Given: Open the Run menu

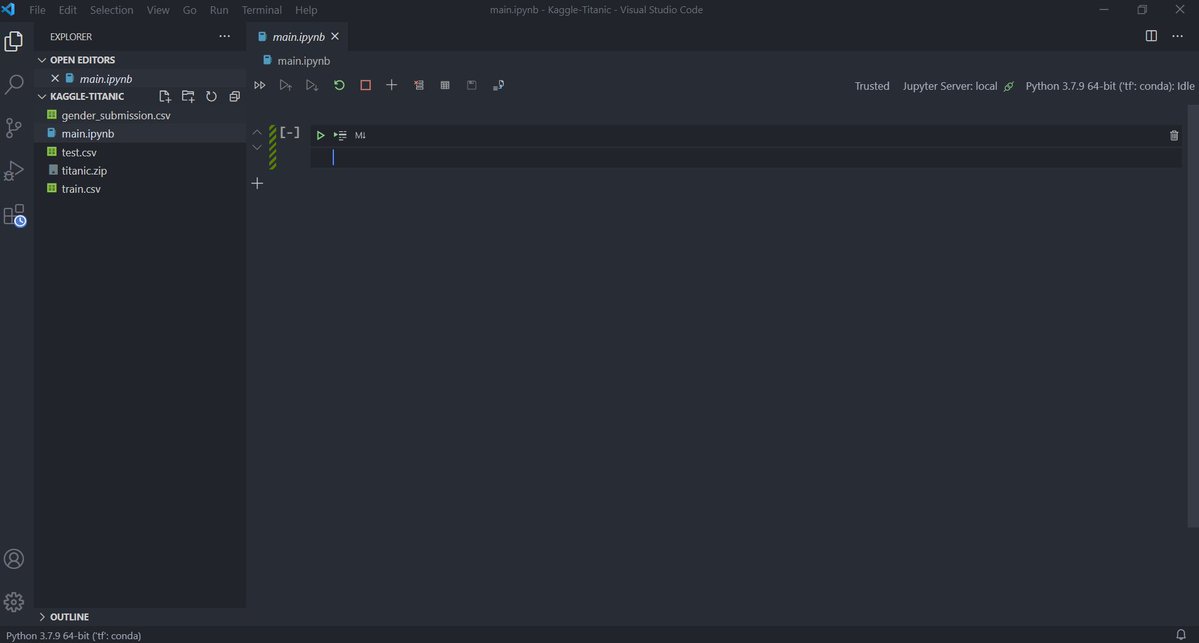Looking at the screenshot, I should click(219, 10).
